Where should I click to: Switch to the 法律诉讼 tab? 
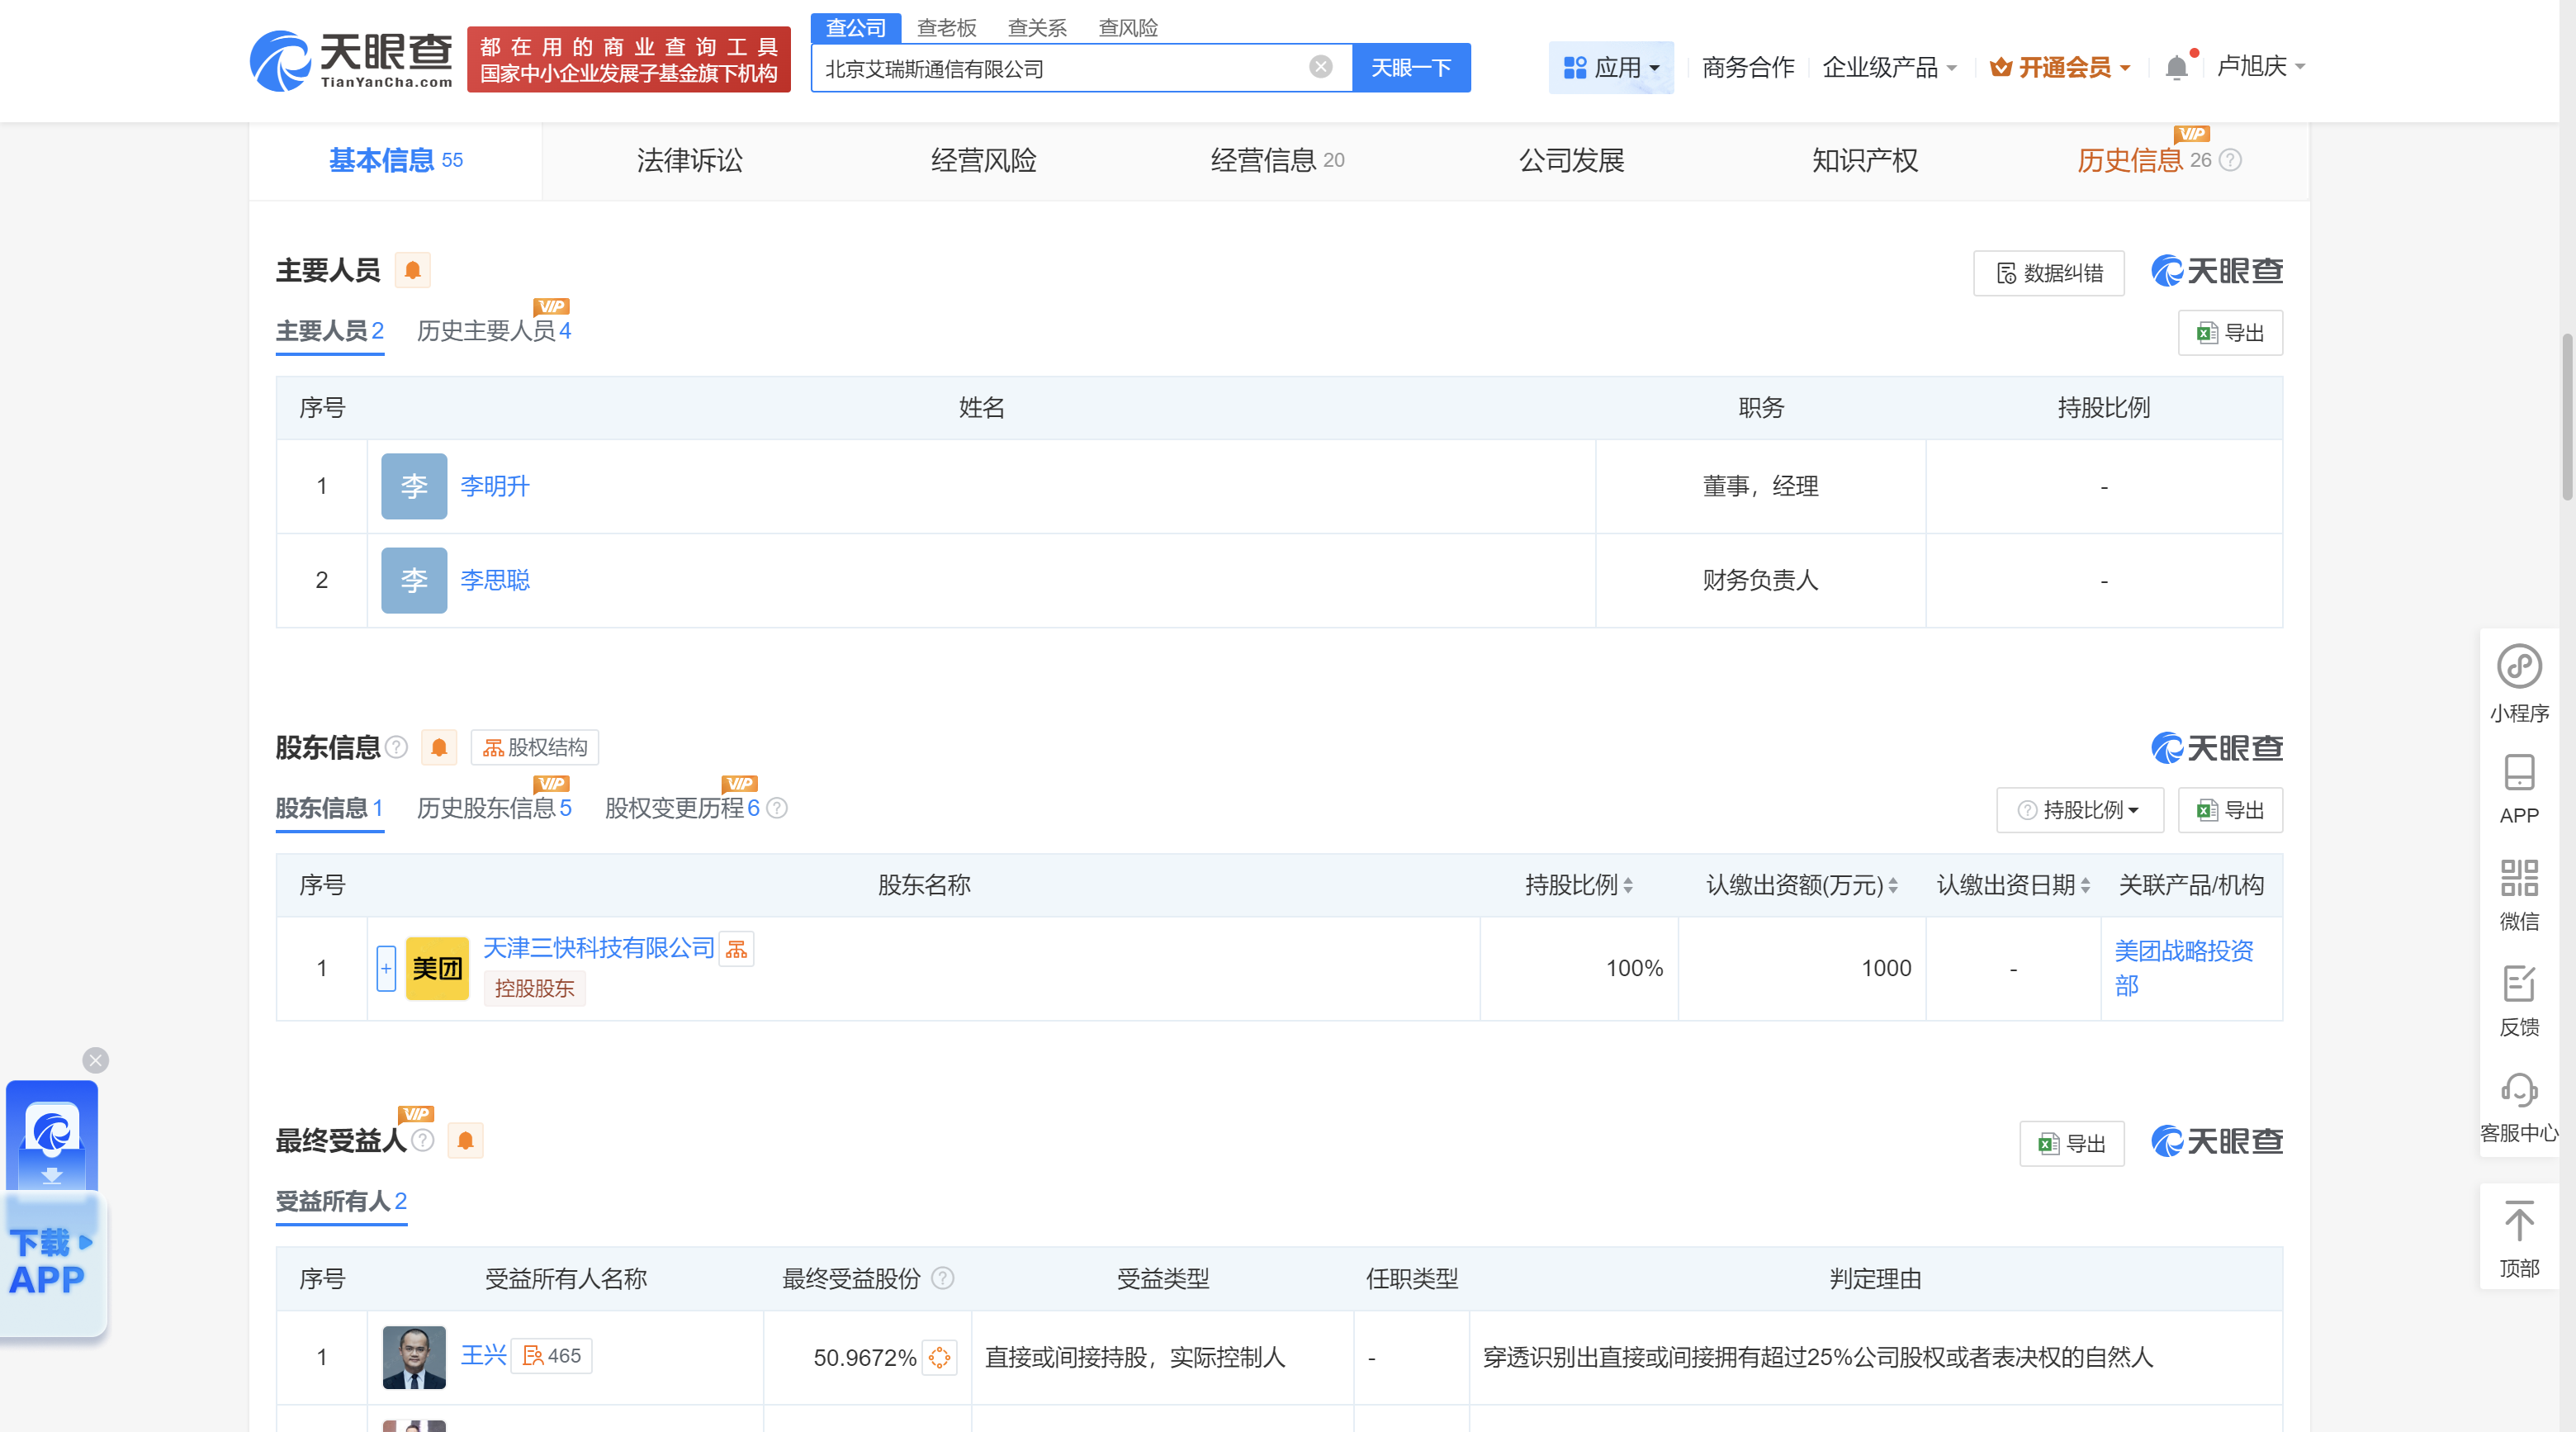[689, 160]
